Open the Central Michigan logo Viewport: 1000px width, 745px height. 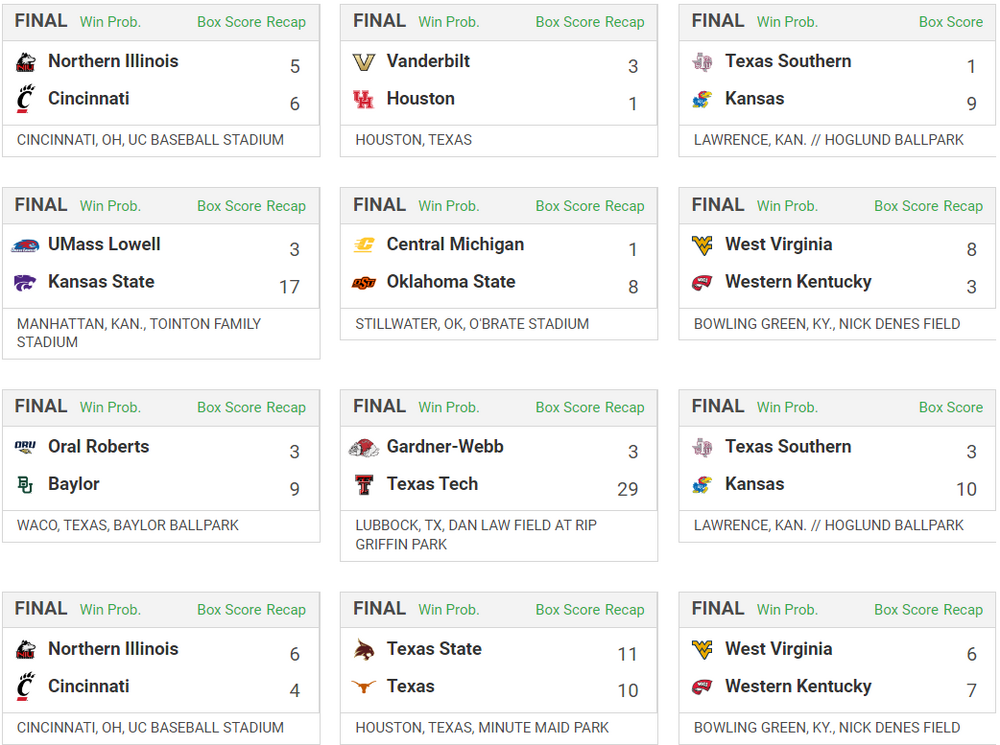(363, 245)
